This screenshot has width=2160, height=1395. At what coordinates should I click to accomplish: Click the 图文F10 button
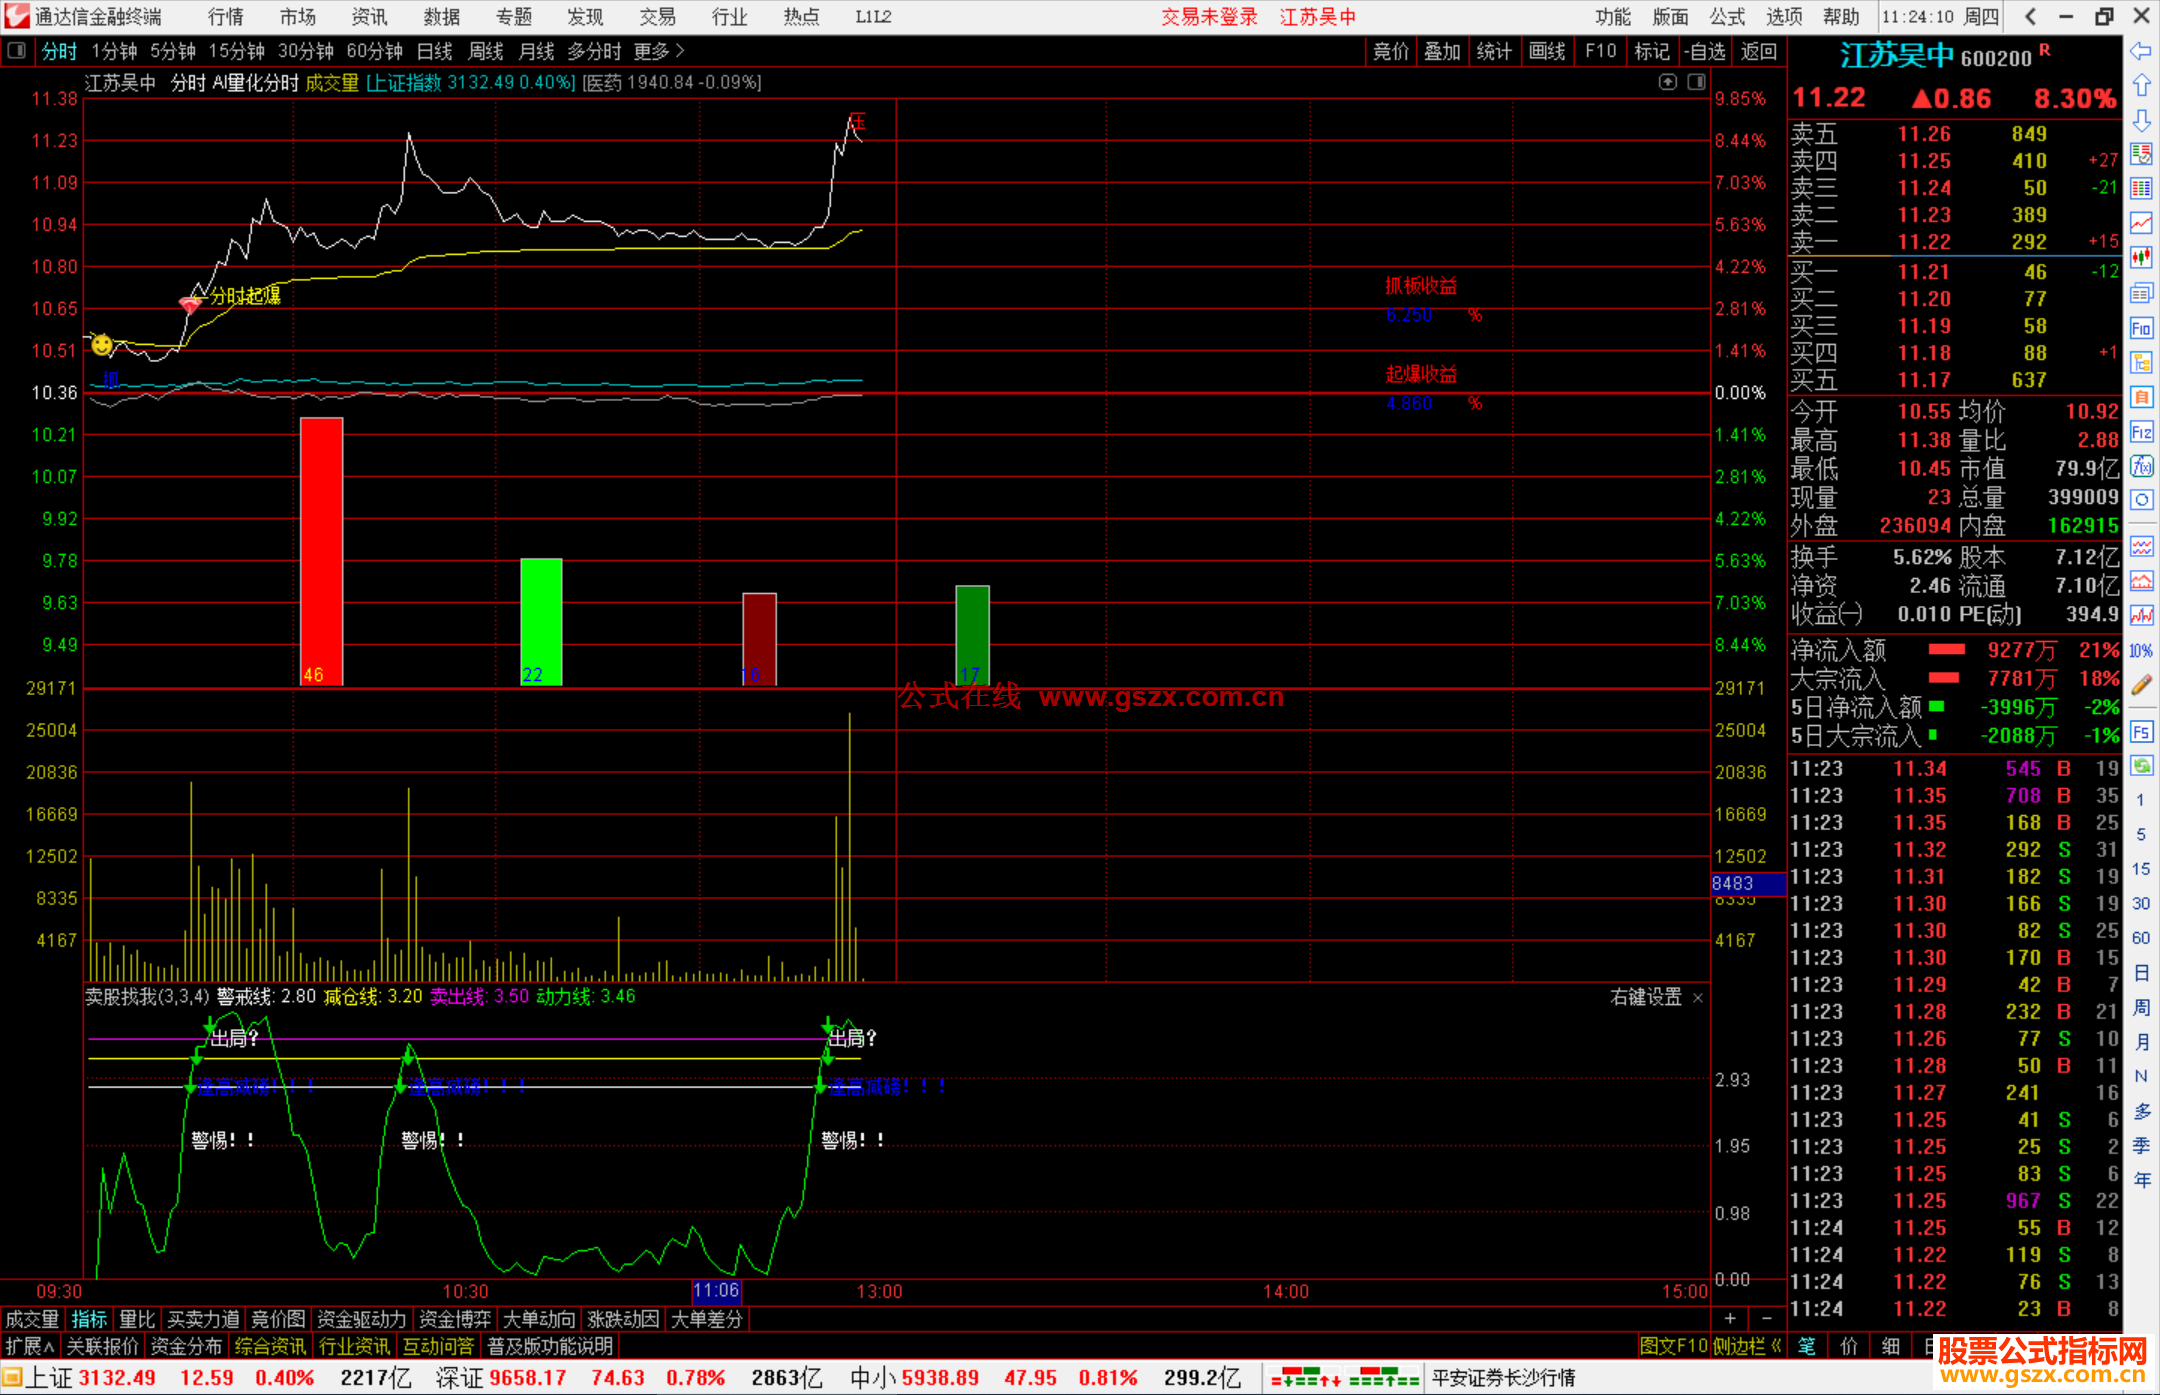coord(1673,1346)
